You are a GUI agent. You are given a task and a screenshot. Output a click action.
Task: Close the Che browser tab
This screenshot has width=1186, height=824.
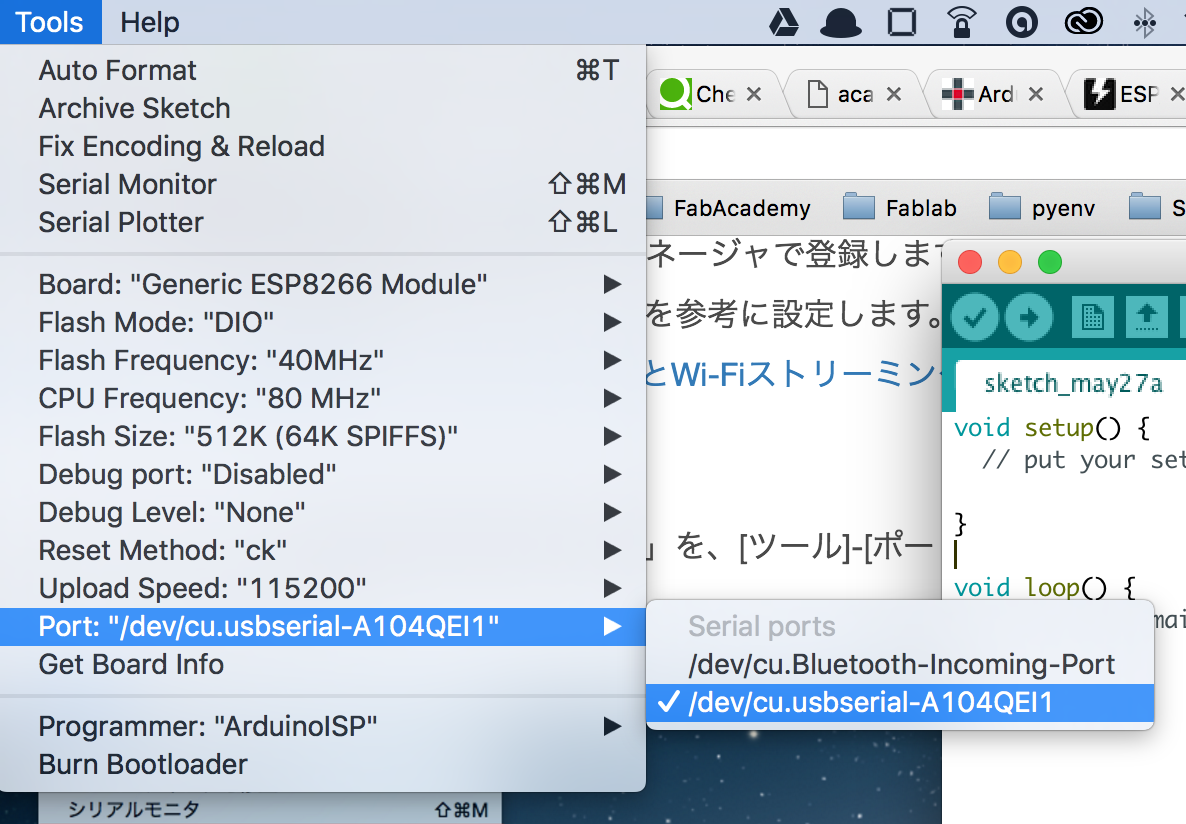[753, 94]
